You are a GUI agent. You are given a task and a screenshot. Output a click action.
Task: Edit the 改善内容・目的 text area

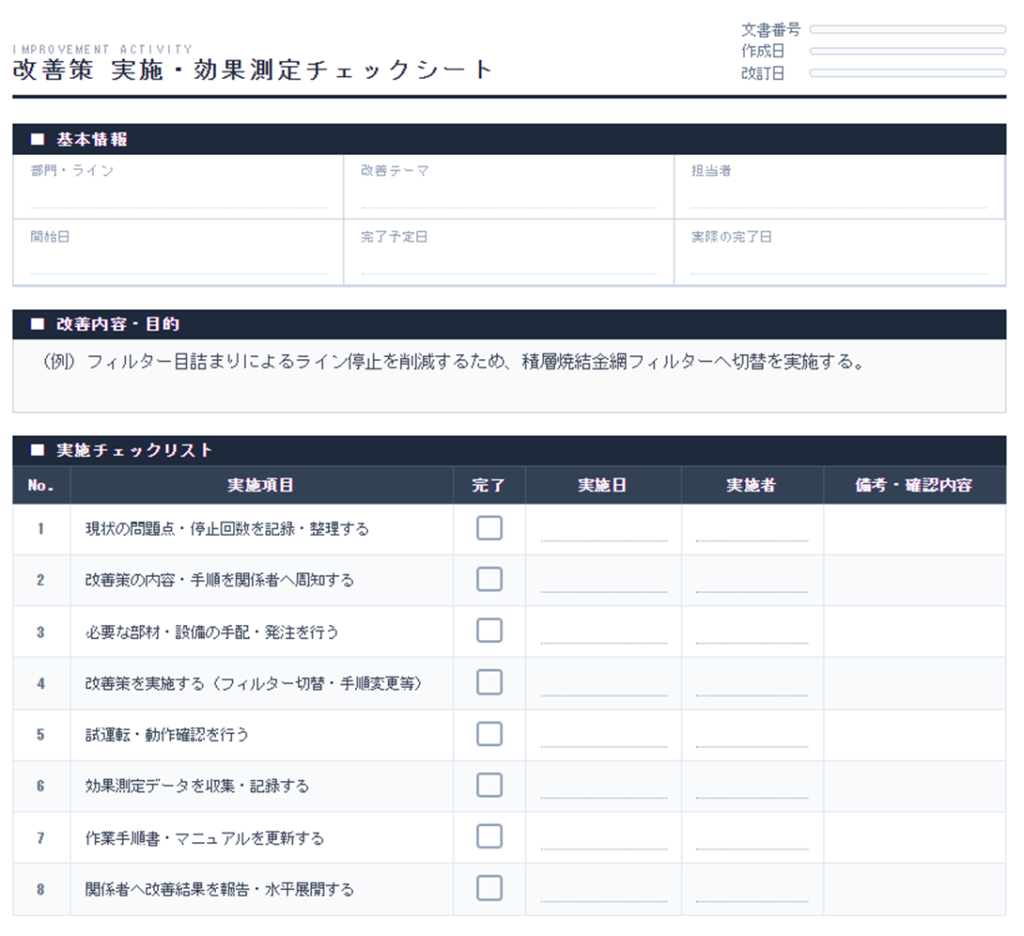508,375
